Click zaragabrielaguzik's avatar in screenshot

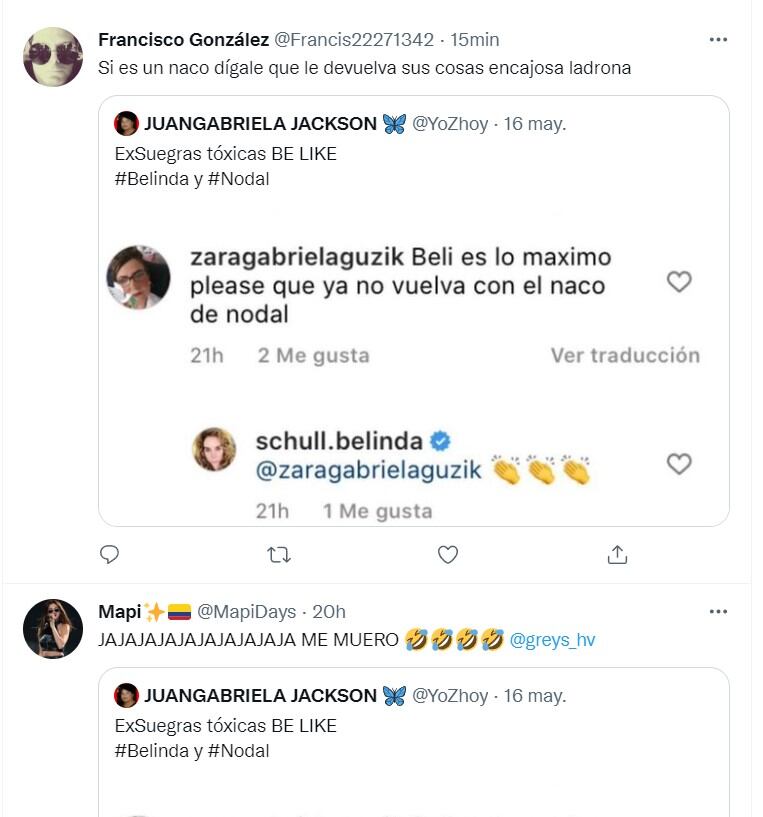pos(138,278)
